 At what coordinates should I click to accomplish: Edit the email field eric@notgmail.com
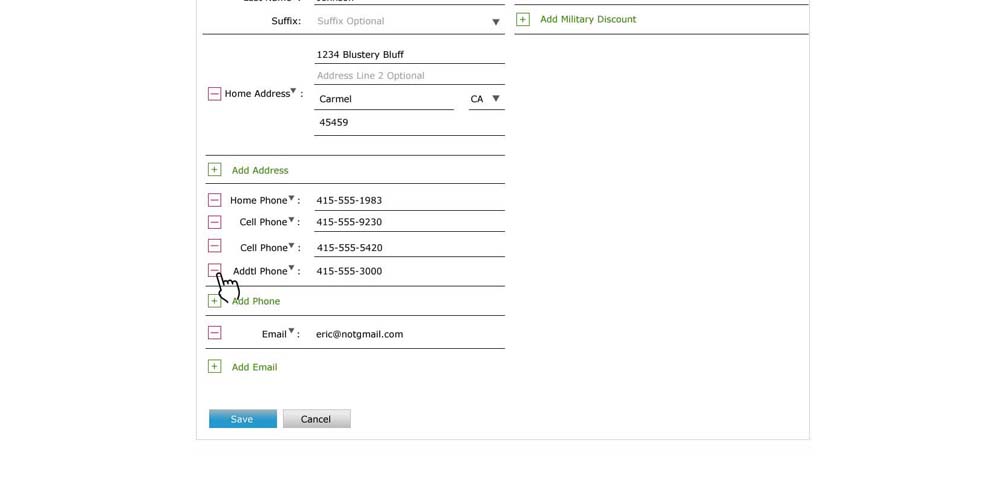tap(409, 334)
